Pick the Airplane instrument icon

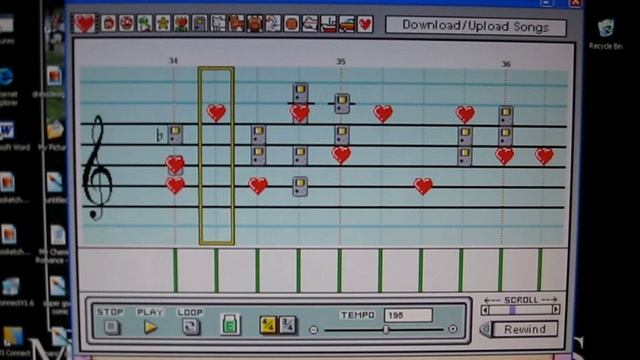310,24
